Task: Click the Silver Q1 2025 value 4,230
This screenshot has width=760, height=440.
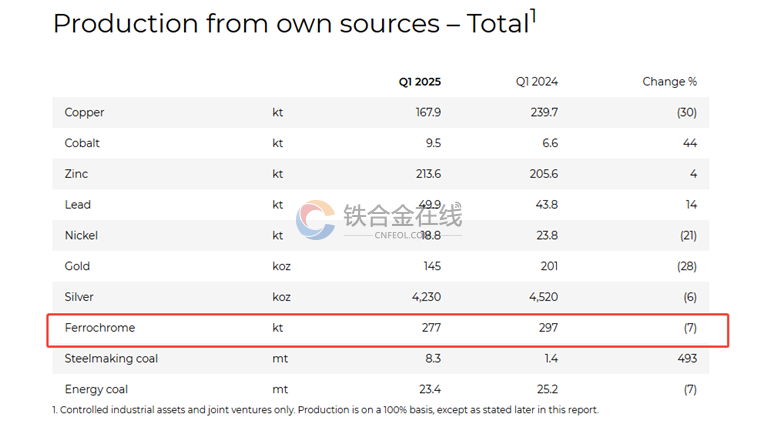Action: [427, 297]
